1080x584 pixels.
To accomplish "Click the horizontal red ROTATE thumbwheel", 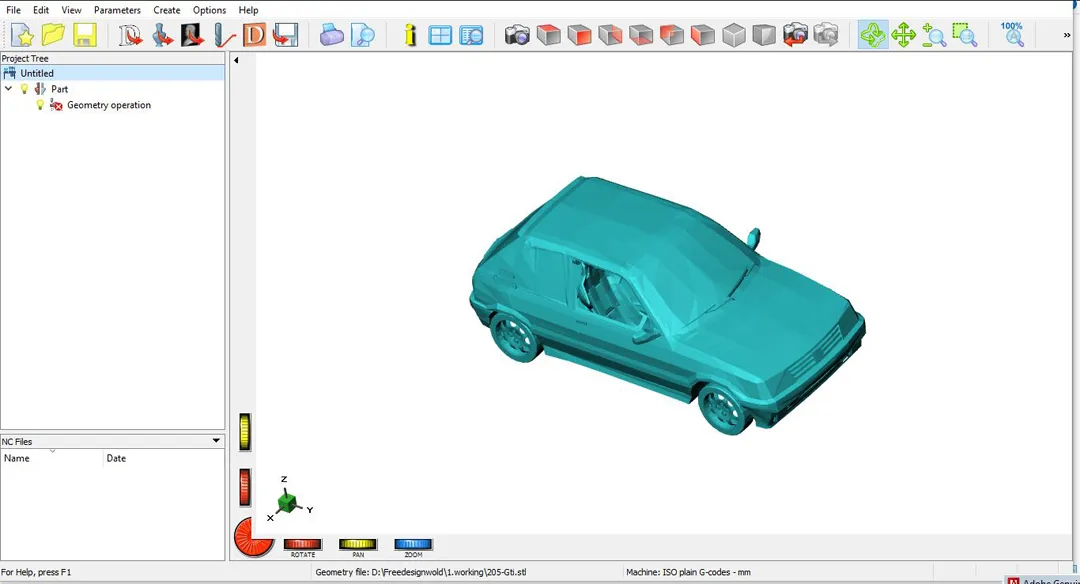I will click(302, 544).
